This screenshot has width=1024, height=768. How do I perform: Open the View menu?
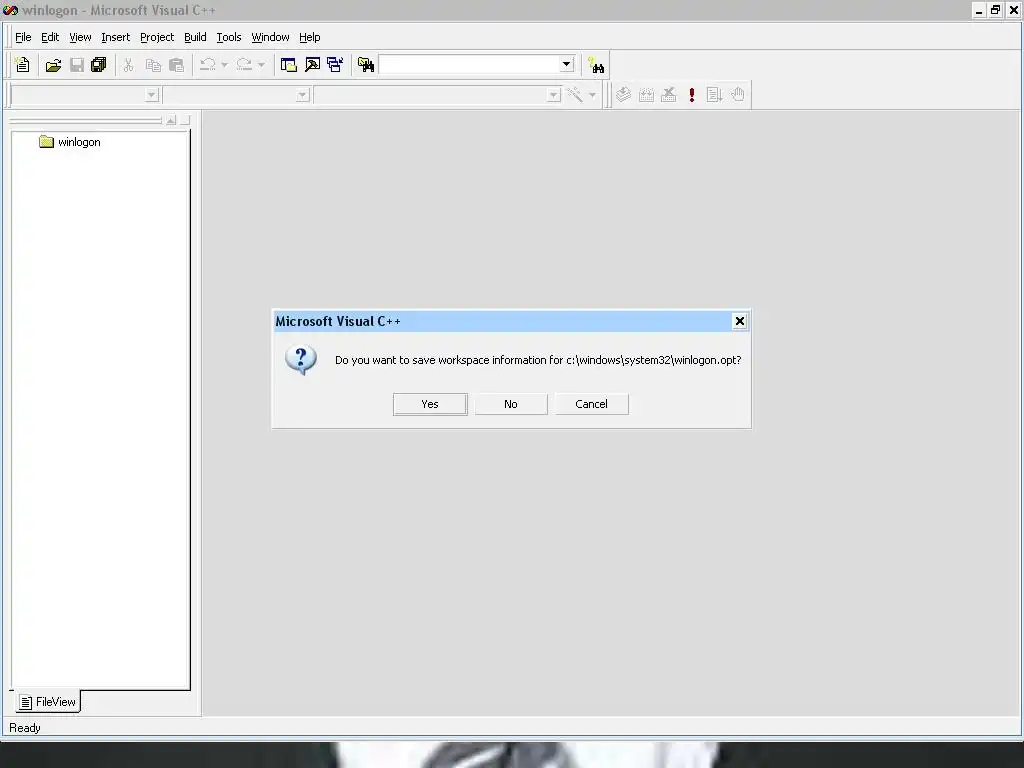click(80, 37)
